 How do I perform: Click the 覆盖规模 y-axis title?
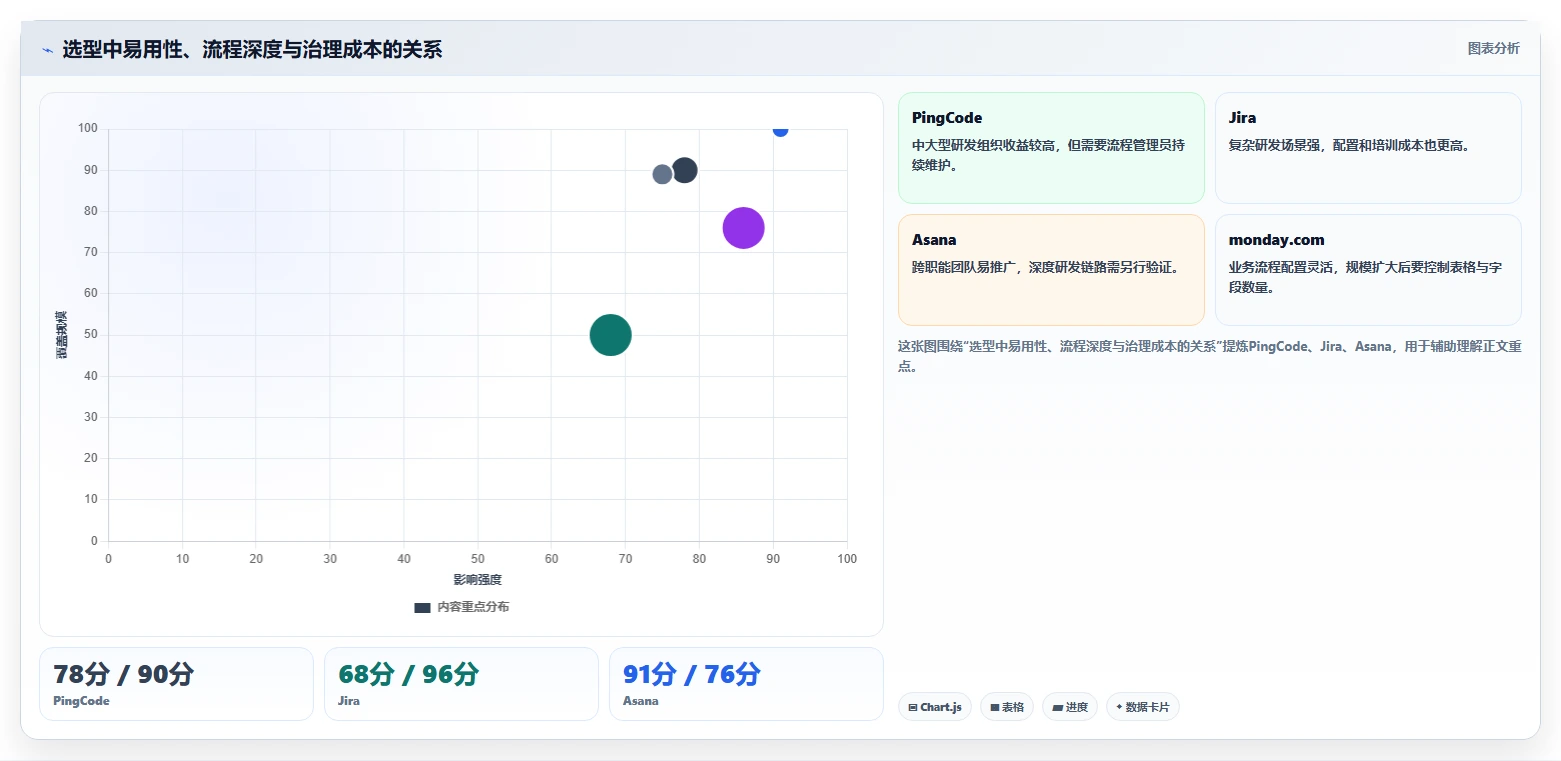pyautogui.click(x=62, y=335)
